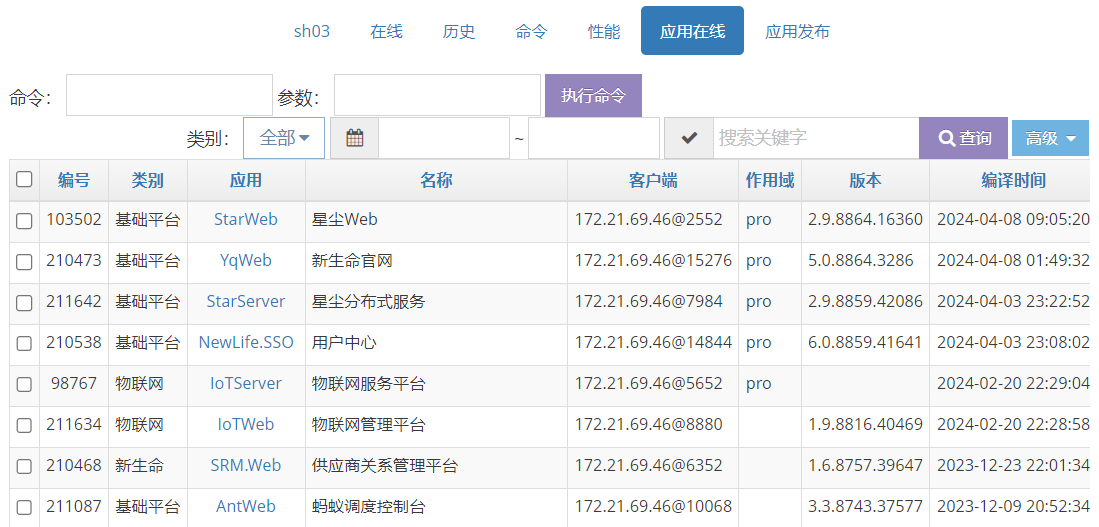The image size is (1099, 527).
Task: Check the row checkbox for 210468 SRM.Web
Action: [25, 466]
